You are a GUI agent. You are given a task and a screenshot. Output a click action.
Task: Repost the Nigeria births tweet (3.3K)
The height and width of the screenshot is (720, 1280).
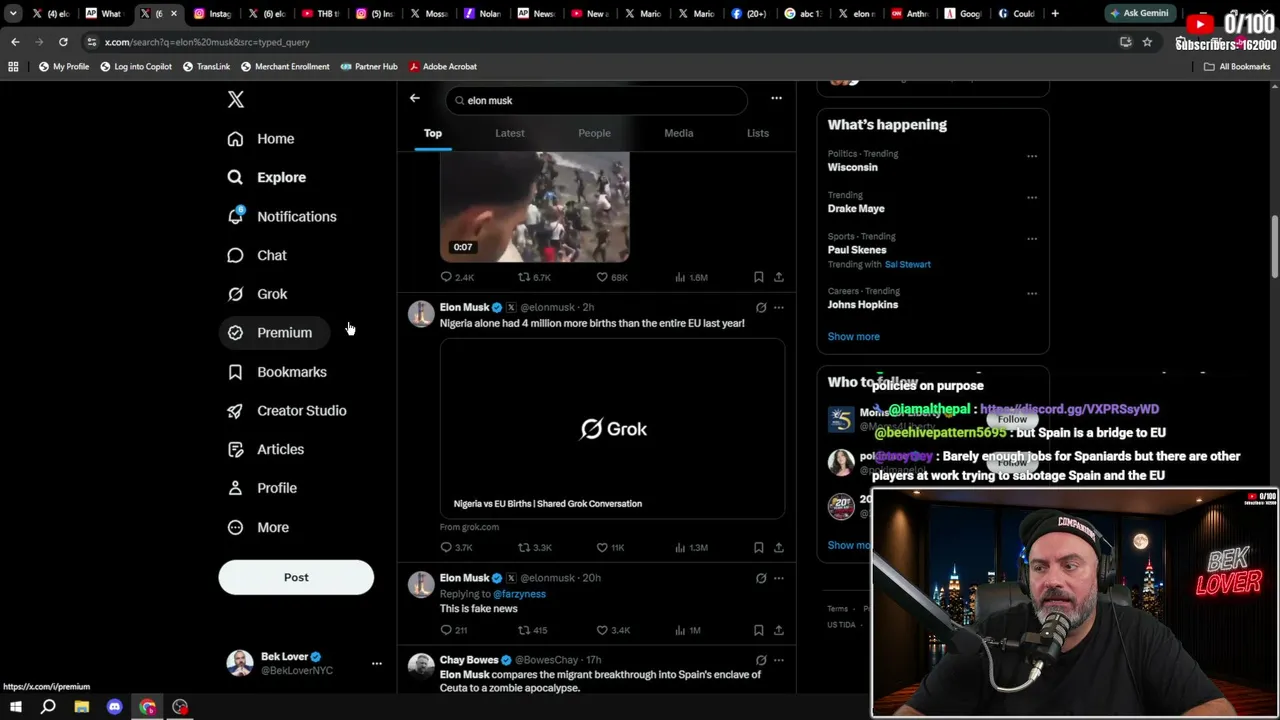[x=534, y=547]
